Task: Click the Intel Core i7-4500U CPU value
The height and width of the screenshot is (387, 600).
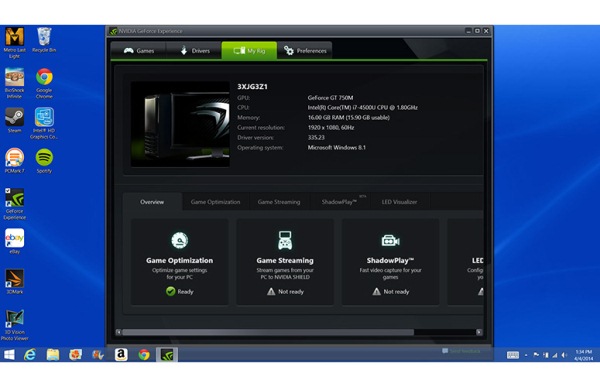Action: click(362, 108)
